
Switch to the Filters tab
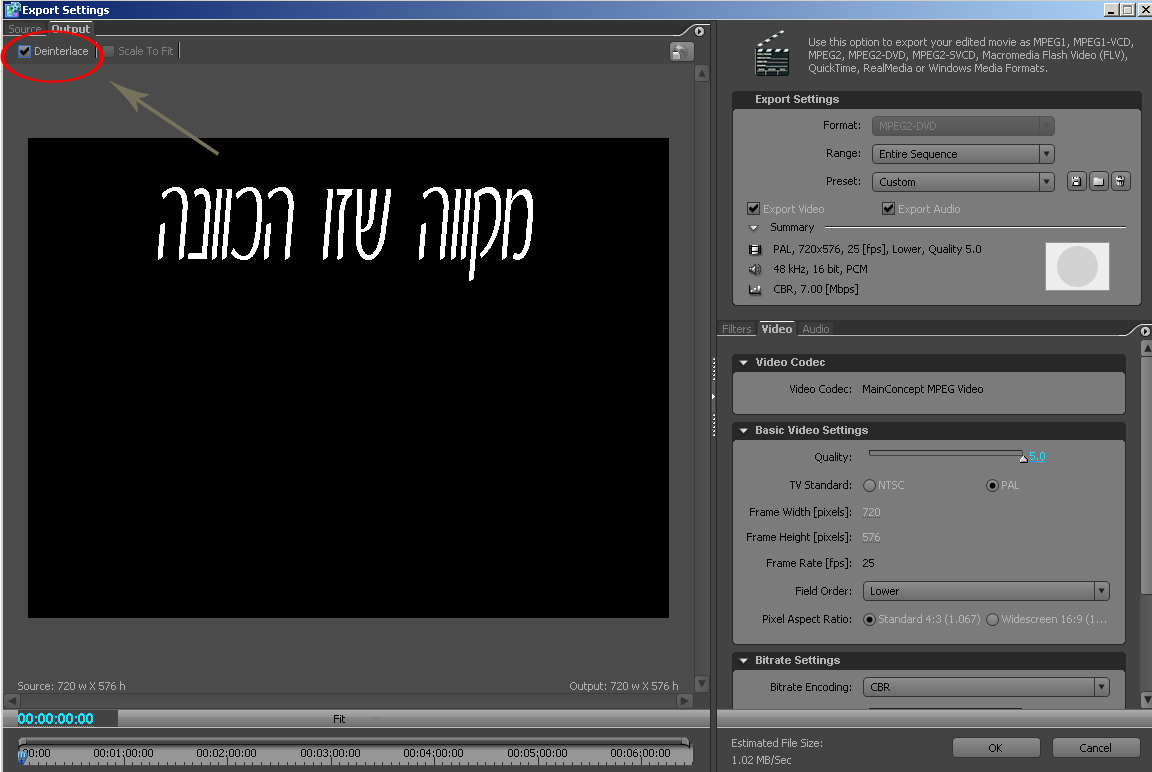click(737, 329)
